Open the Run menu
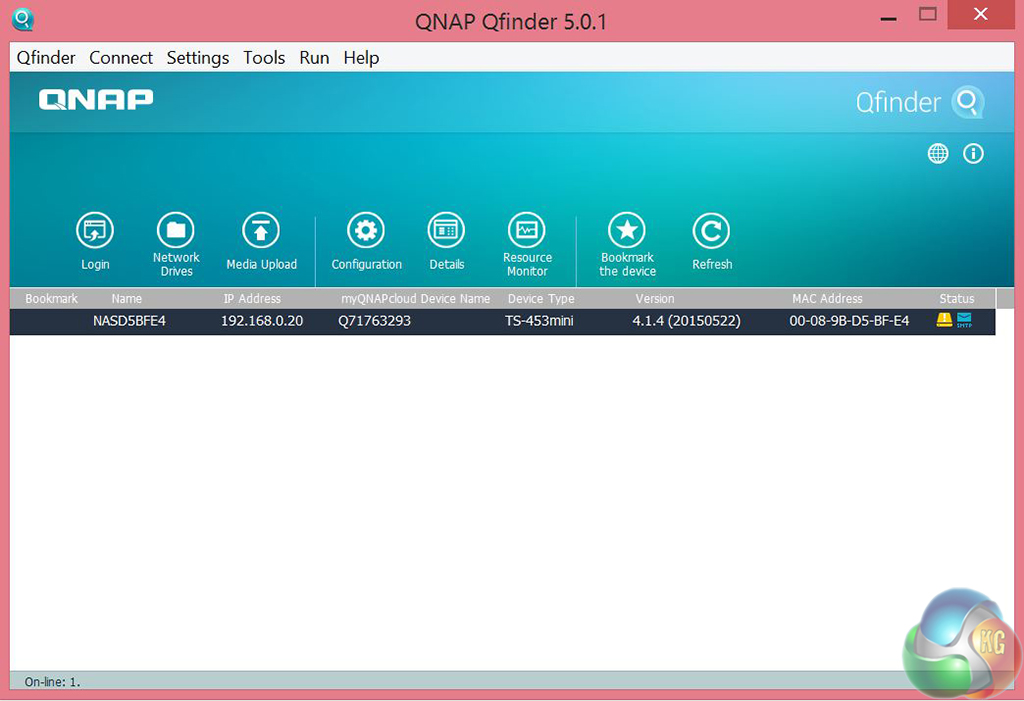This screenshot has height=701, width=1024. [314, 58]
